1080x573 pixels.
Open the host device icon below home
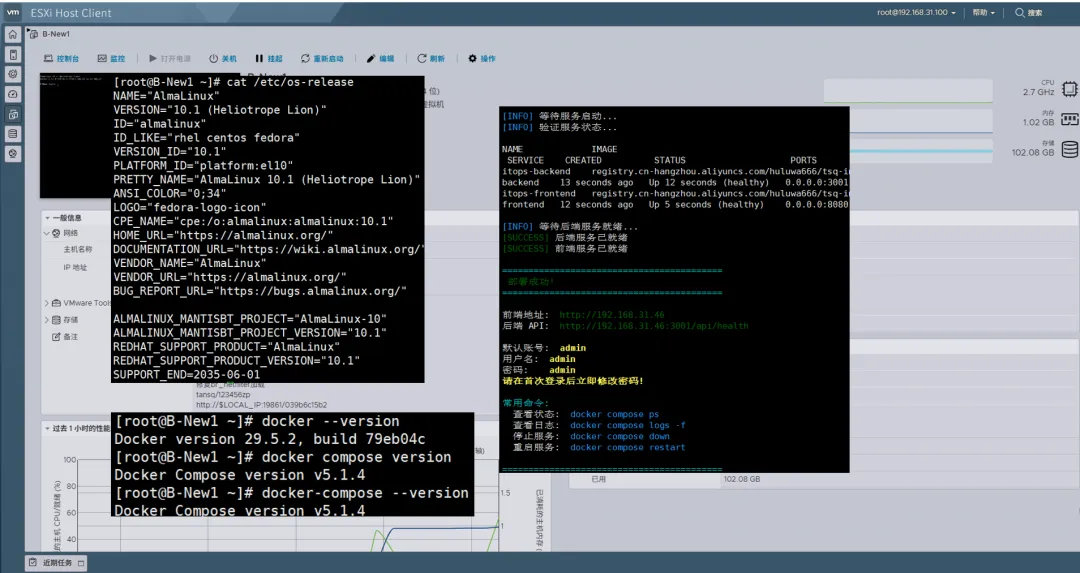[12, 54]
